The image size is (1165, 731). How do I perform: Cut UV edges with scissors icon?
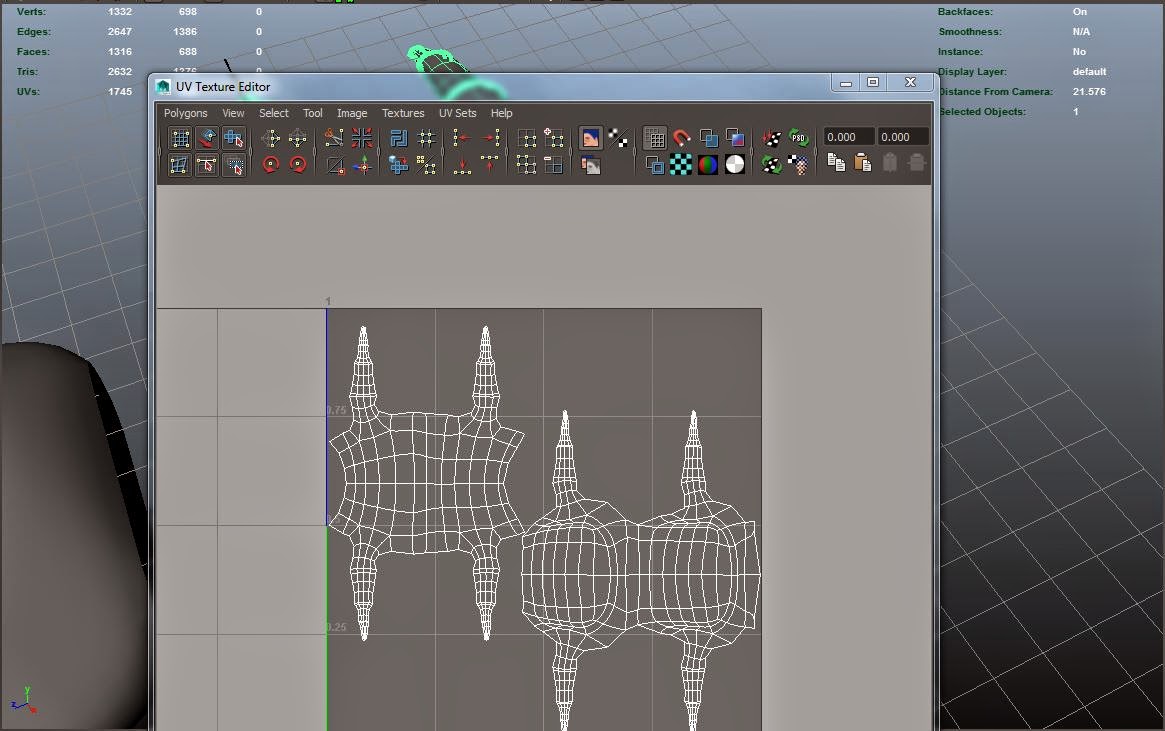[334, 138]
